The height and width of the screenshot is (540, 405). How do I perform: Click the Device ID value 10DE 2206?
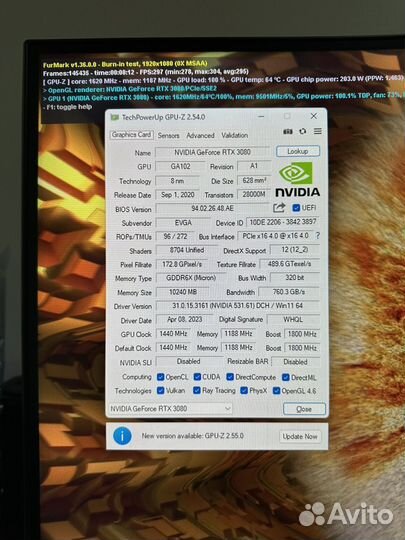pyautogui.click(x=283, y=222)
